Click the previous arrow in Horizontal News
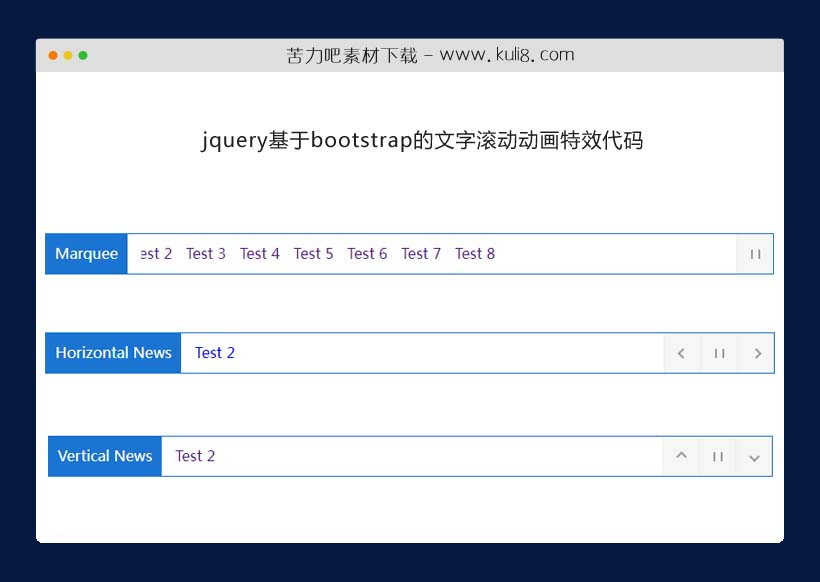 (x=682, y=353)
